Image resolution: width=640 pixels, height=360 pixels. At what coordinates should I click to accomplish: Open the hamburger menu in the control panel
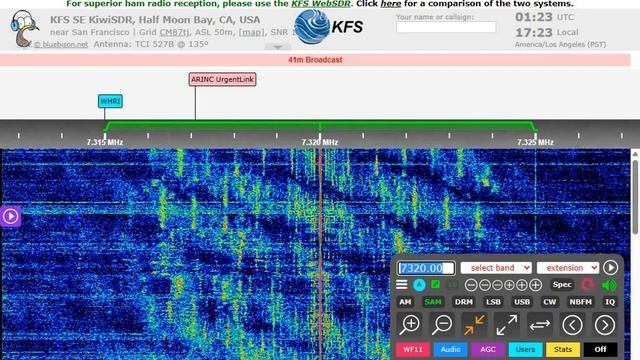(402, 285)
